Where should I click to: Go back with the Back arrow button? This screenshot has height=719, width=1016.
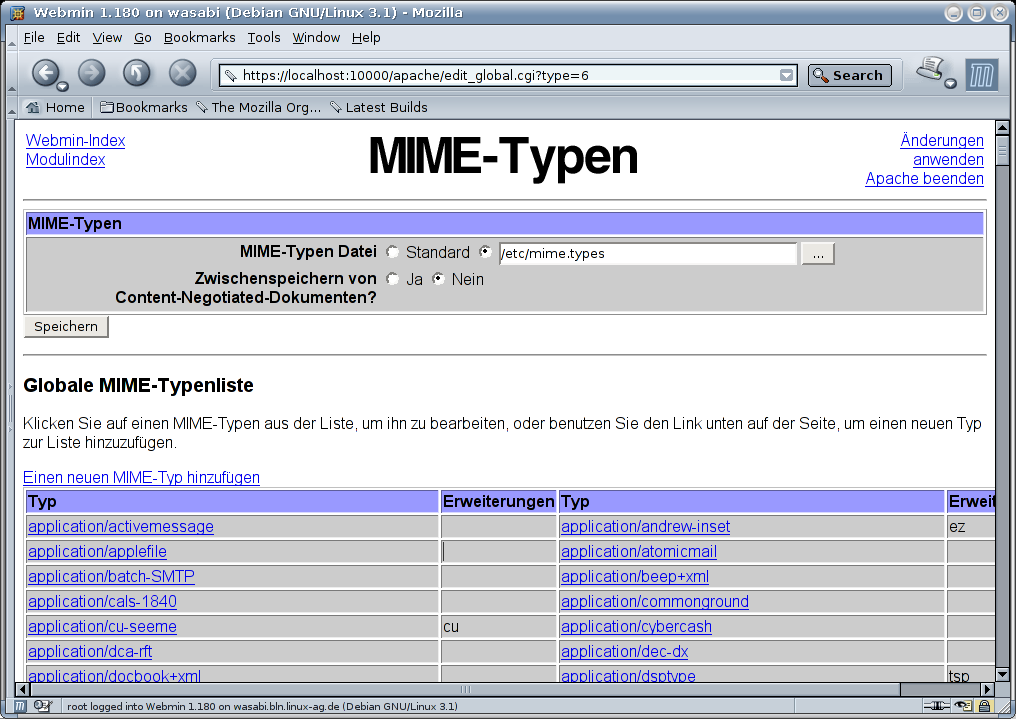pos(45,73)
